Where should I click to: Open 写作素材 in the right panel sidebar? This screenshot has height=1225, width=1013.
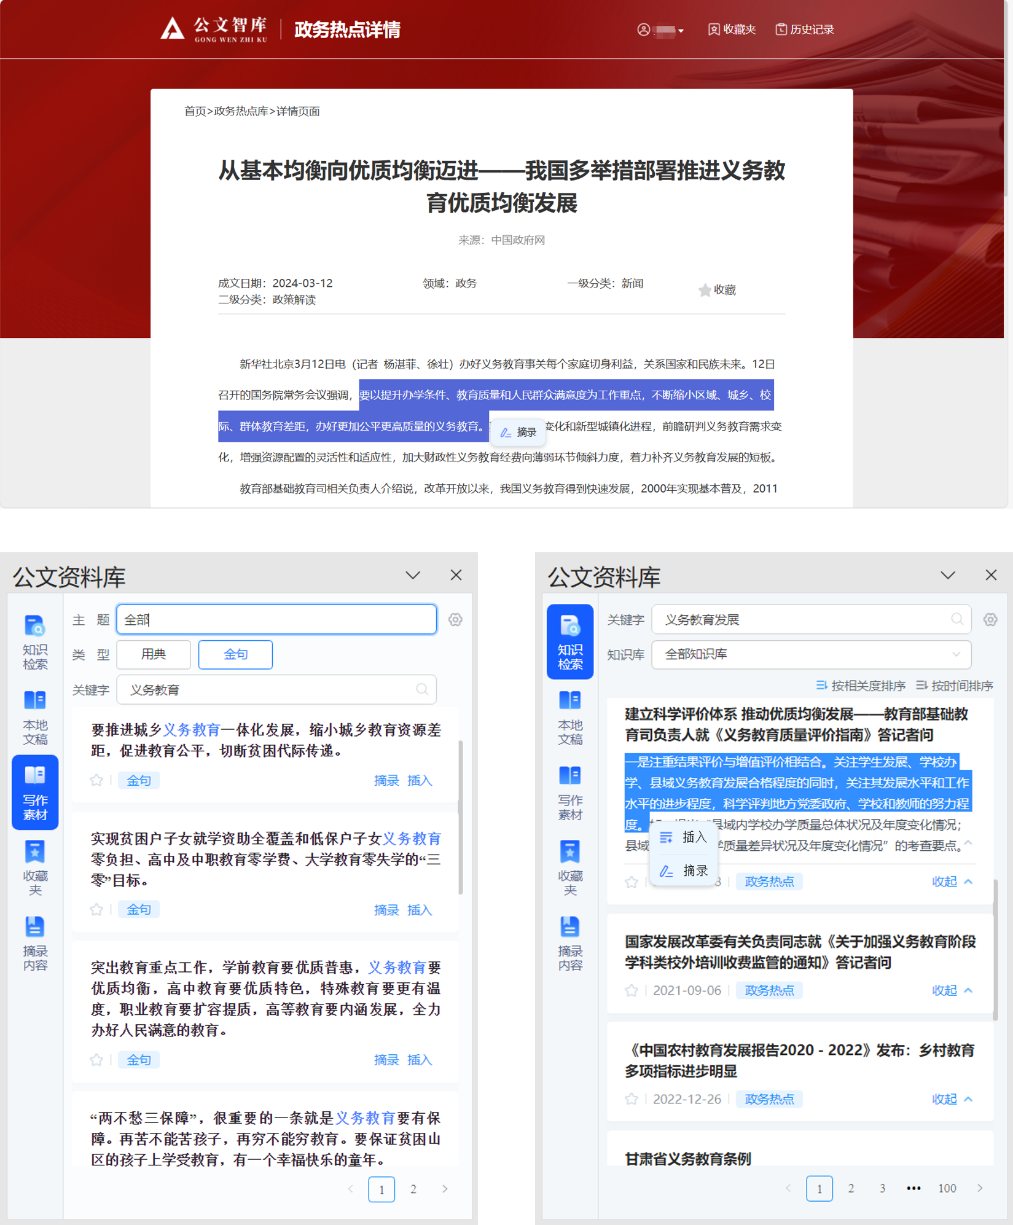(x=570, y=792)
